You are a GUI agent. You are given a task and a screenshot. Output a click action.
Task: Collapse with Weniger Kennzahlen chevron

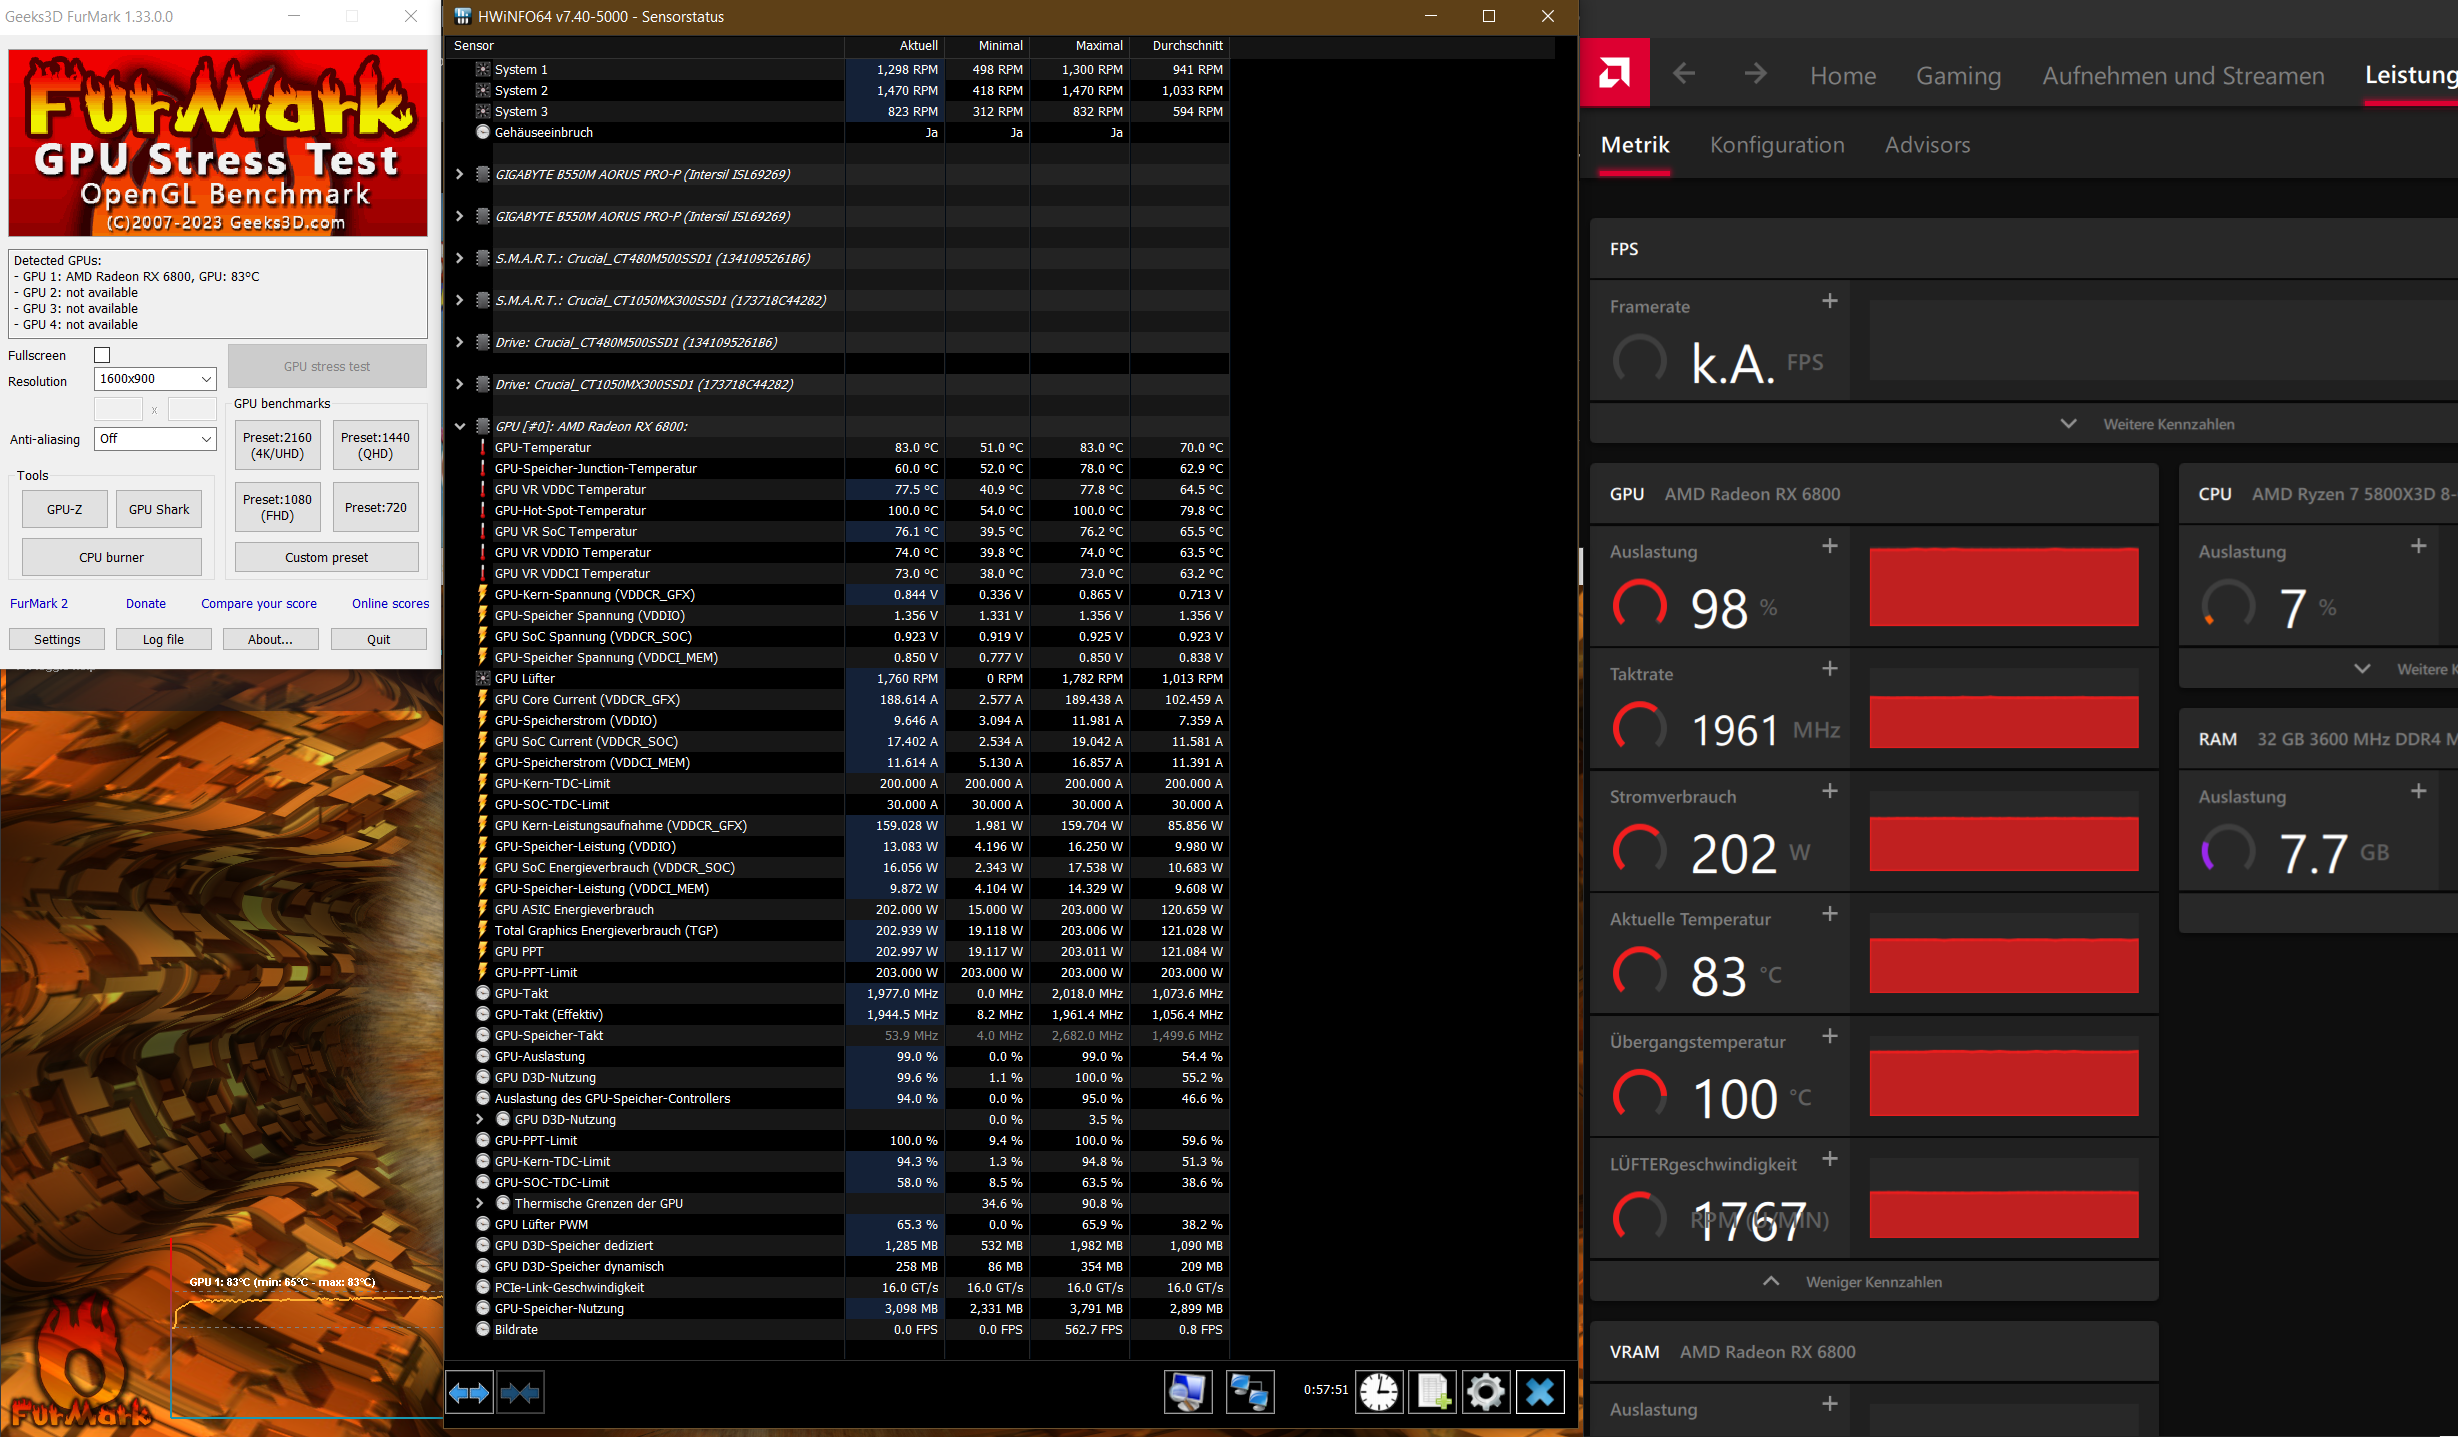(1771, 1281)
